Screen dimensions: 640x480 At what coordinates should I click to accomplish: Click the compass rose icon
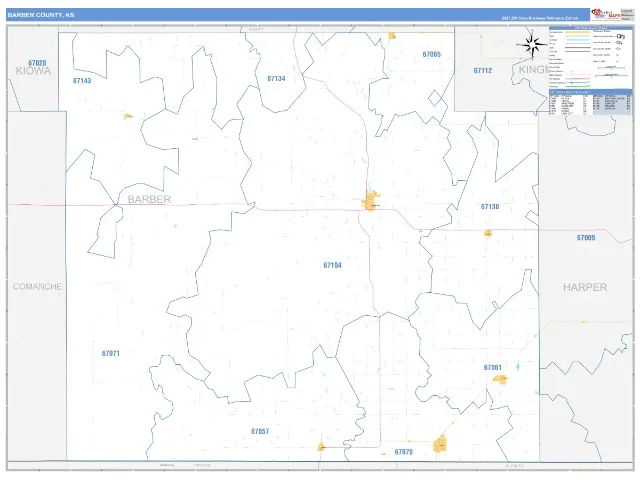532,44
